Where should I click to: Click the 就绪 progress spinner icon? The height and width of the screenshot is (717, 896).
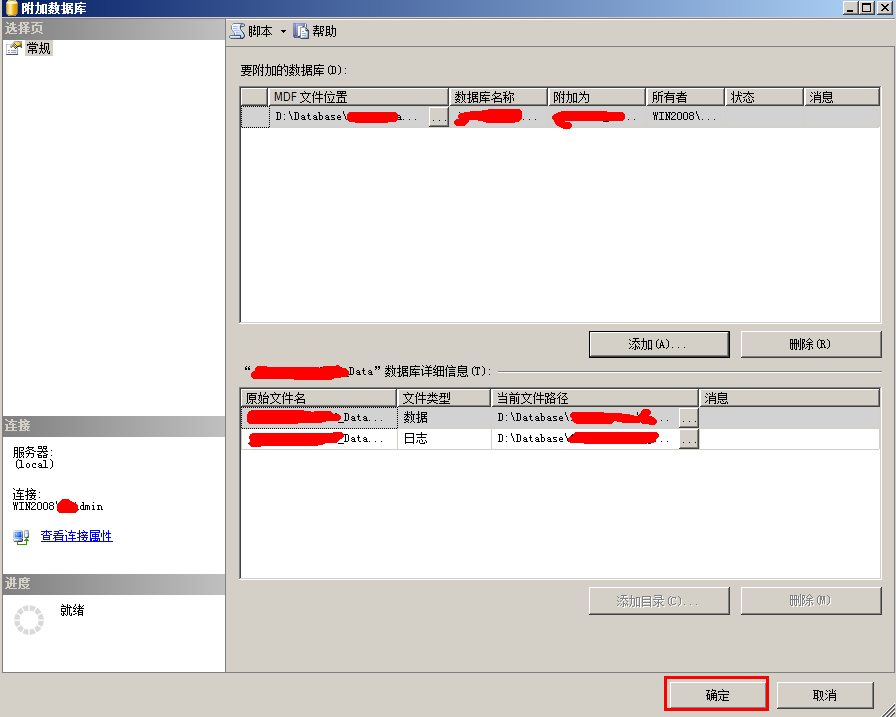point(29,620)
